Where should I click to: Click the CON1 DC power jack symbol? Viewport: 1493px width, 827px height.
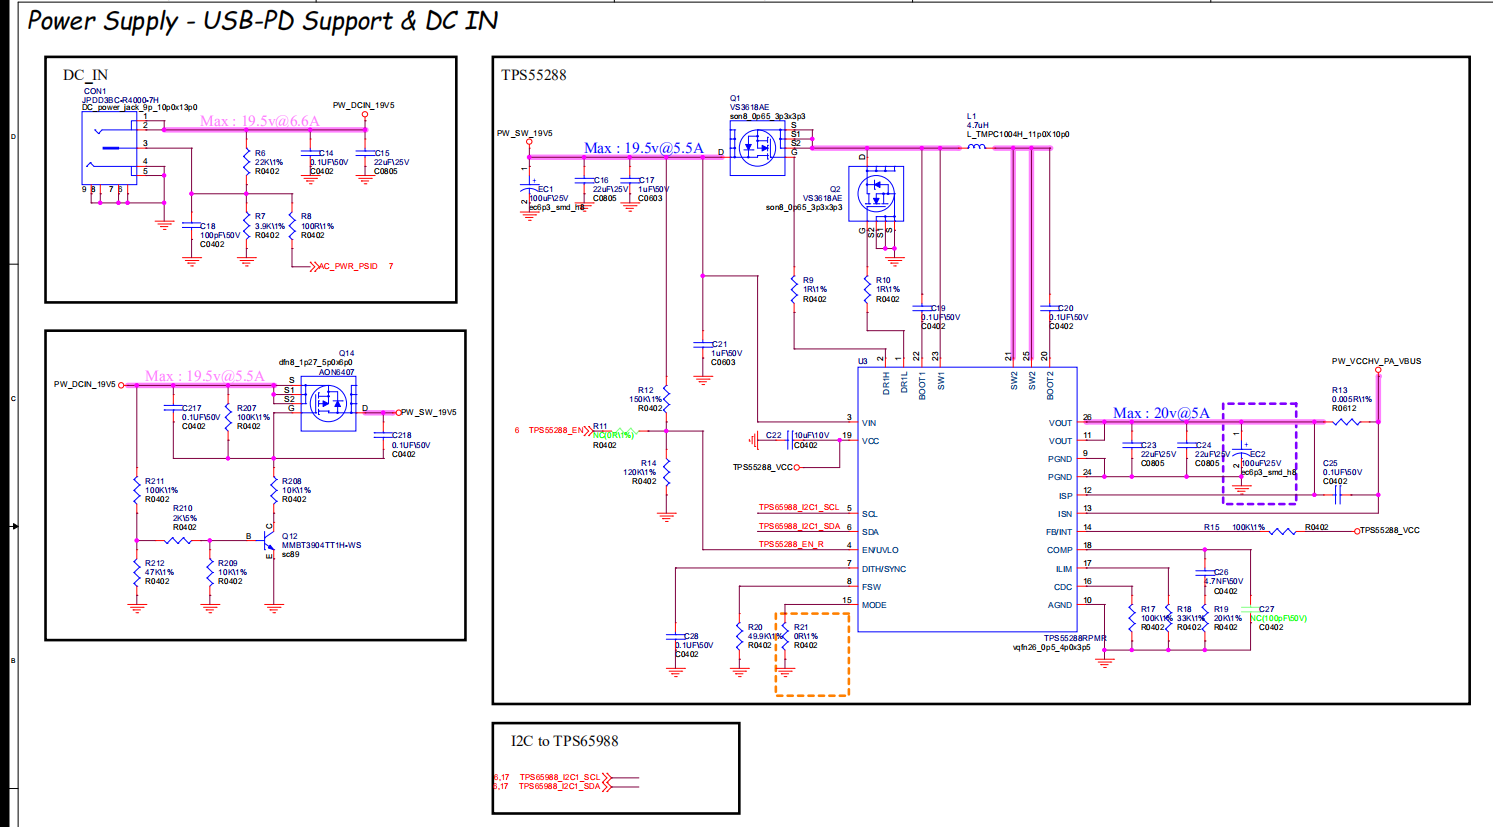tap(111, 148)
